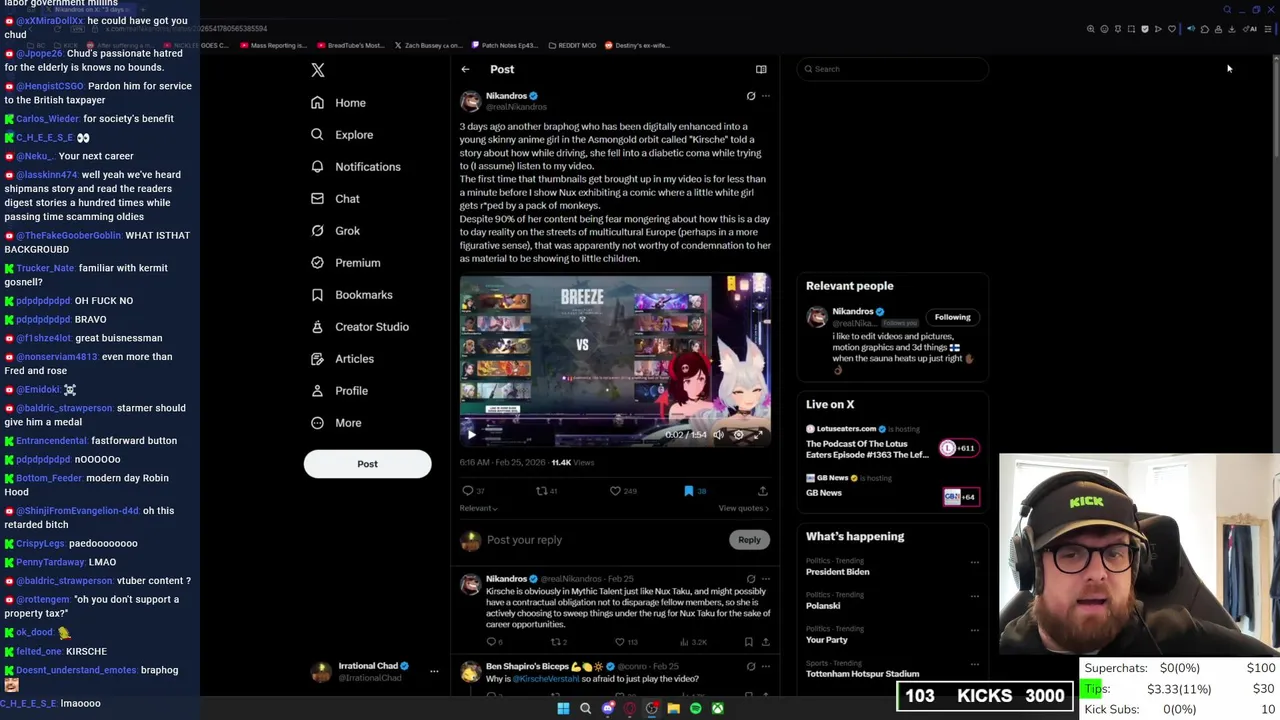Click the Reply button
The width and height of the screenshot is (1280, 720).
pyautogui.click(x=749, y=540)
